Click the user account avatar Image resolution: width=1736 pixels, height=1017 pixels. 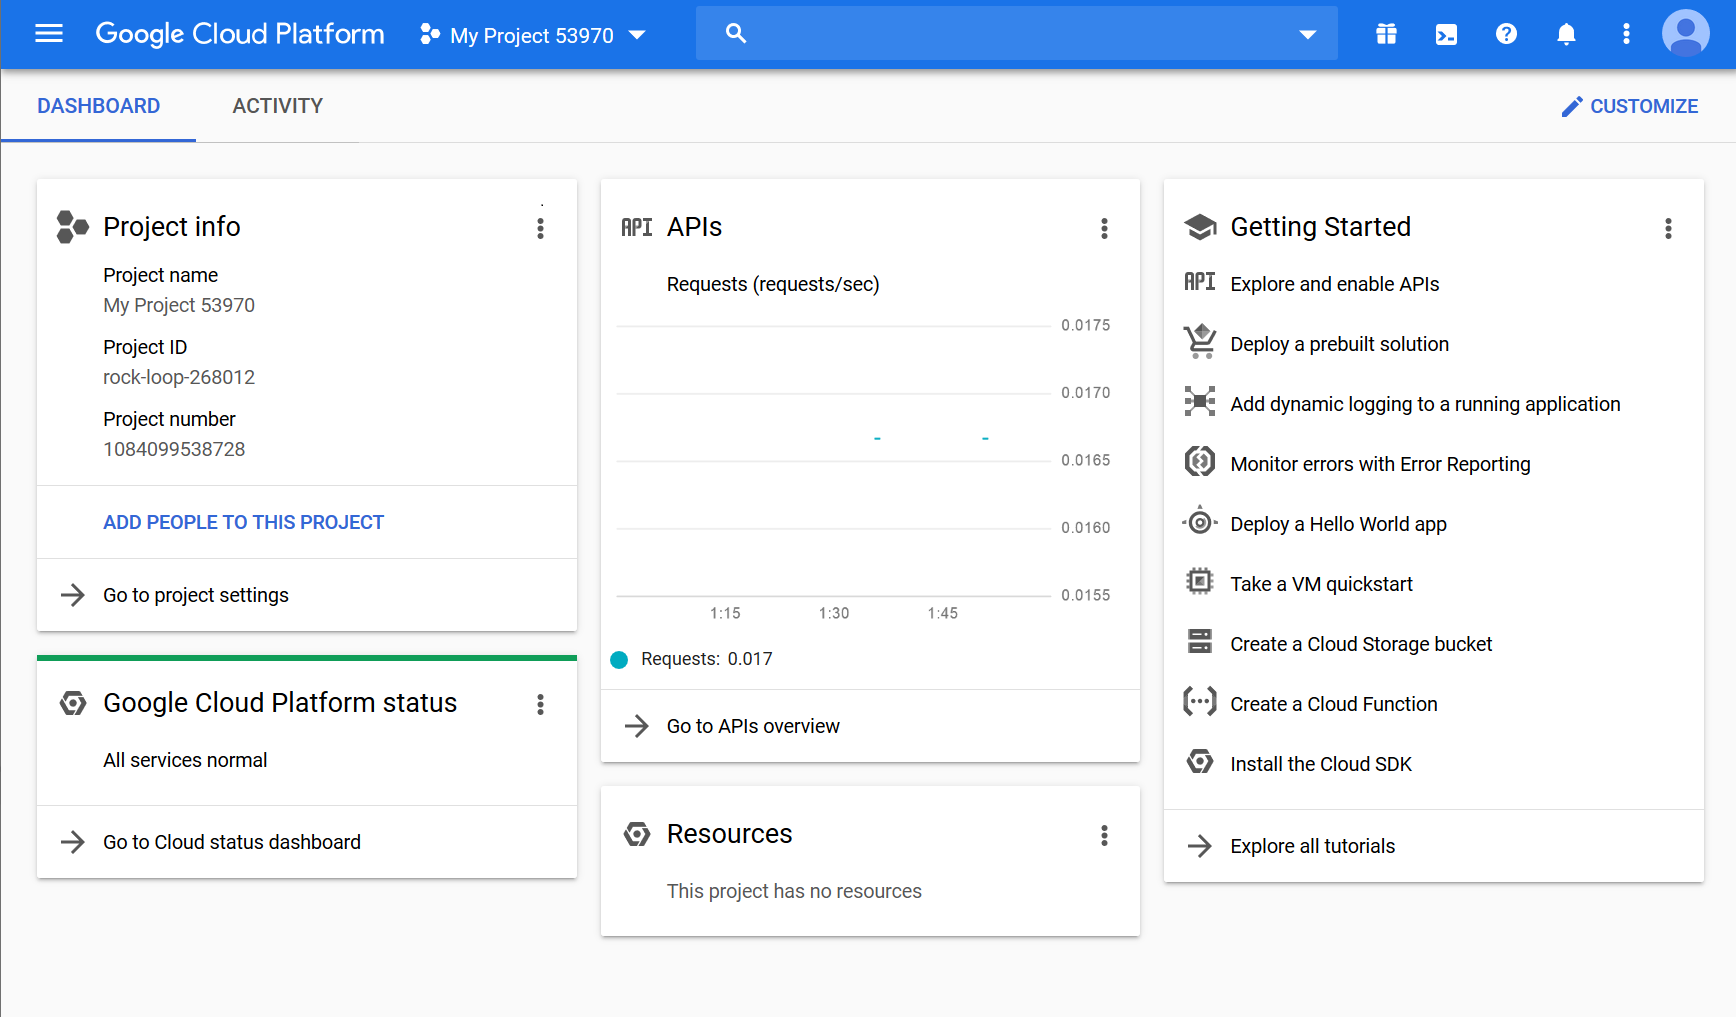[x=1686, y=33]
